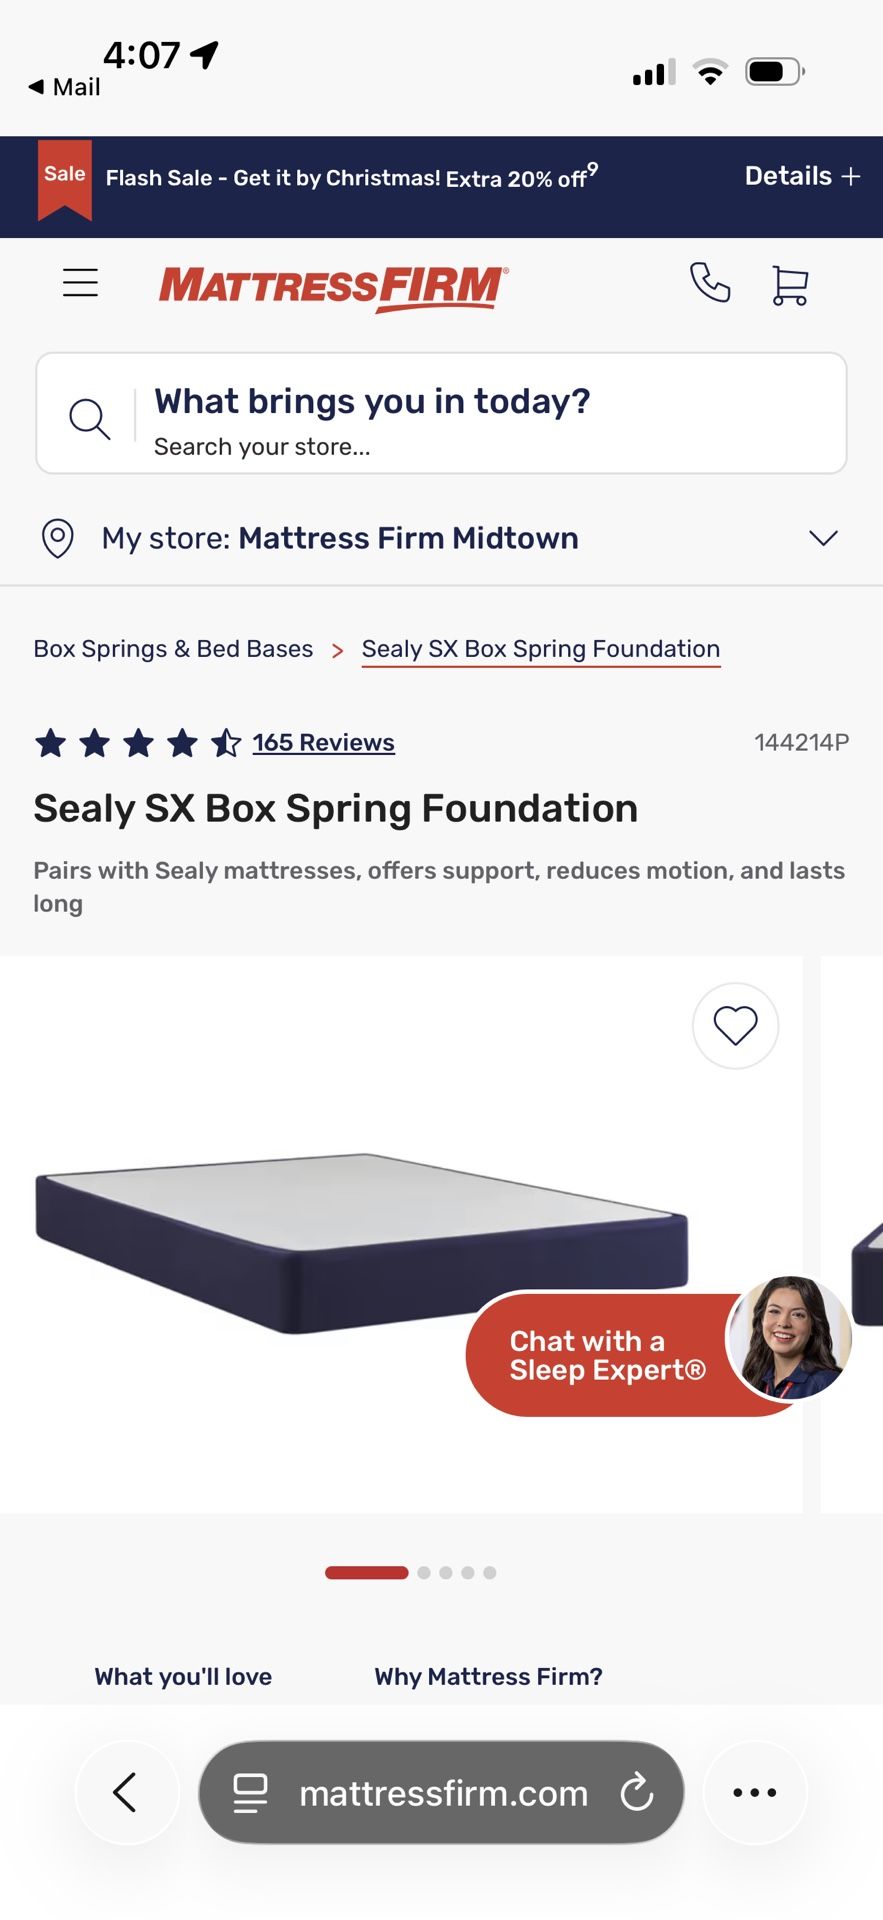Tap the phone call icon
883x1920 pixels.
[710, 284]
